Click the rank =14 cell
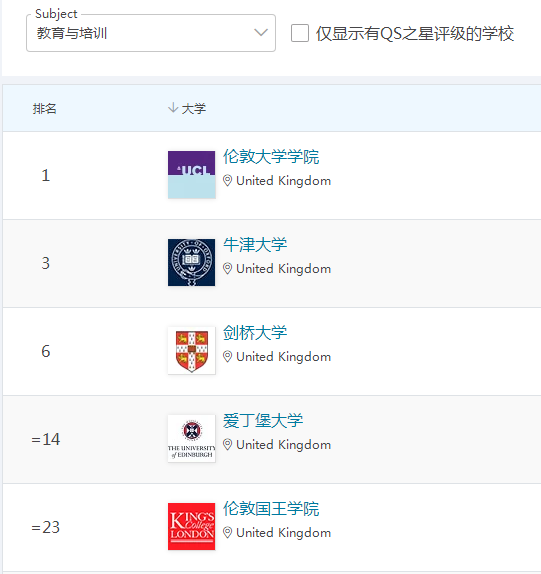 tap(46, 439)
